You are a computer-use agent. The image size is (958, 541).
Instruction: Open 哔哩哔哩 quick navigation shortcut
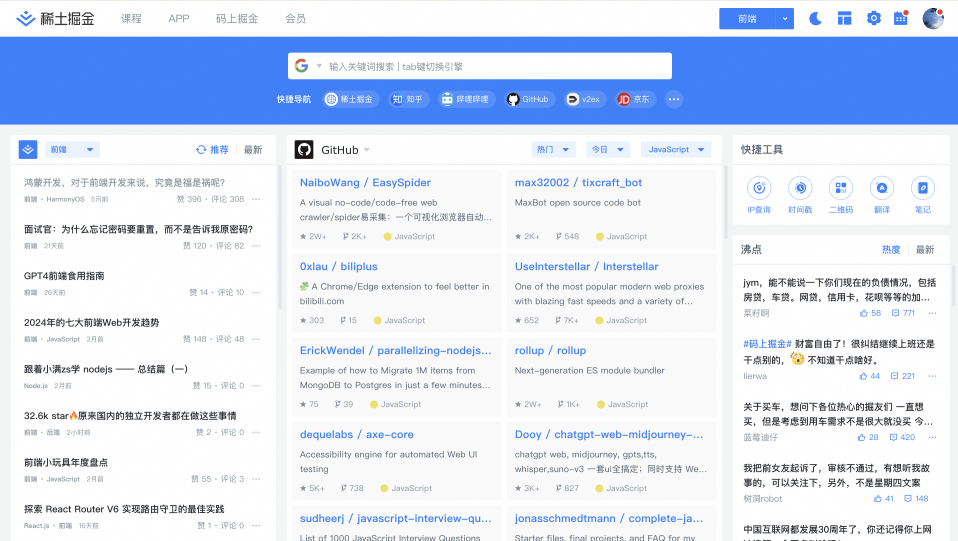467,99
